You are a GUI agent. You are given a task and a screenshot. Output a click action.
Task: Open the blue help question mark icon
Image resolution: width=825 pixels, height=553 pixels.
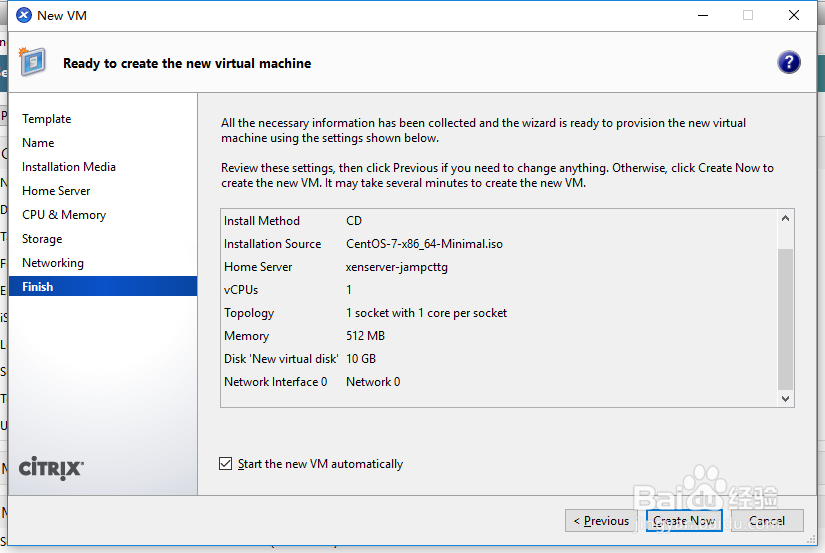click(x=788, y=63)
